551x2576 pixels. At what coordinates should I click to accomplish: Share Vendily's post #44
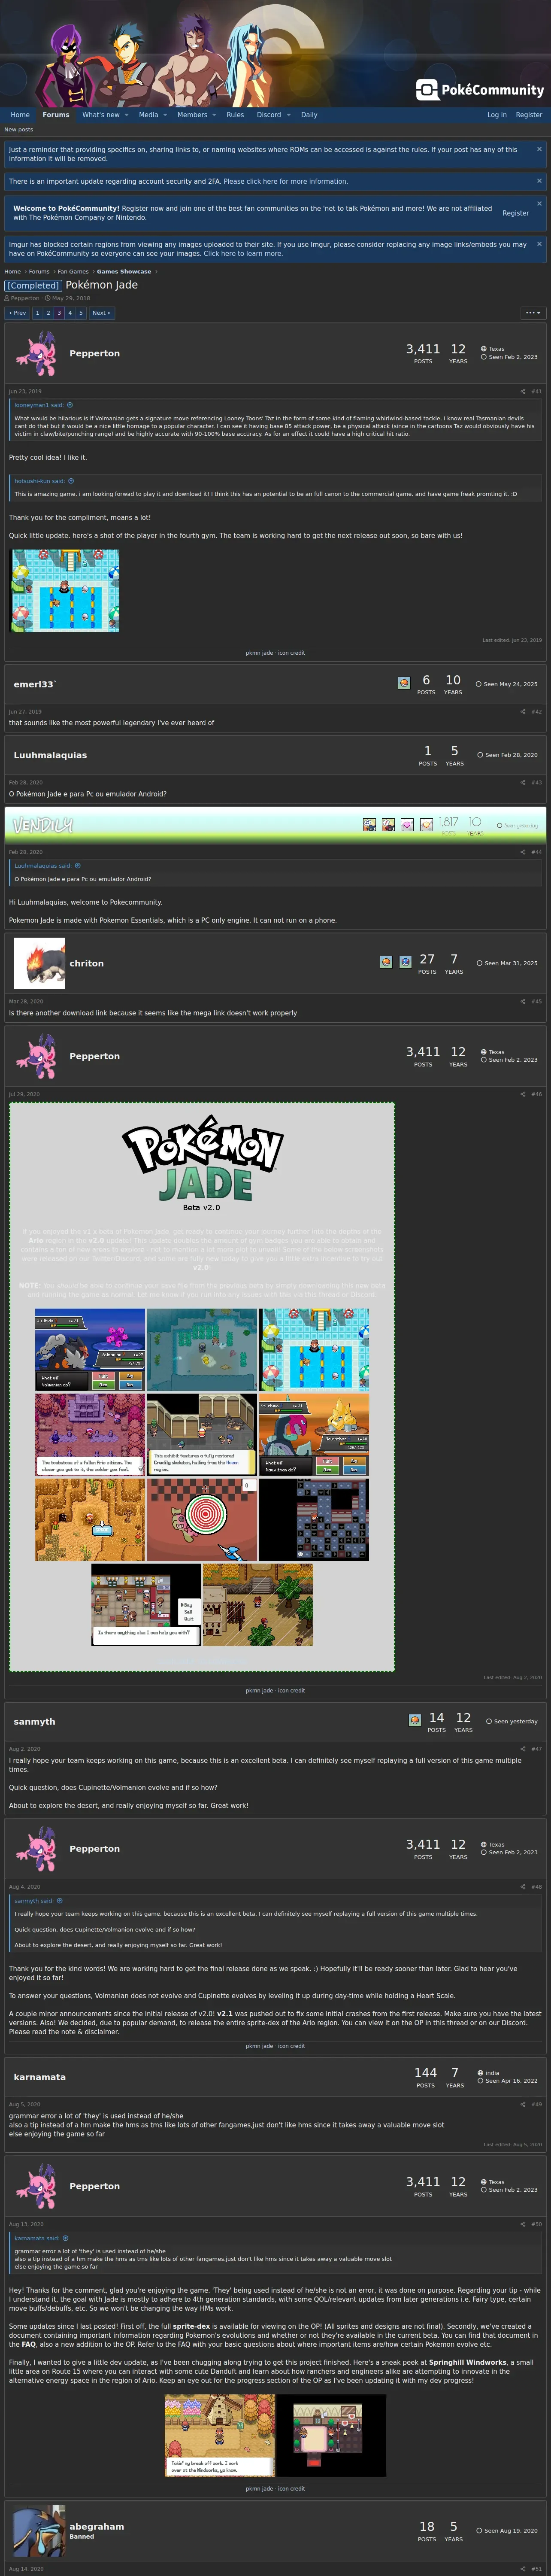tap(523, 852)
